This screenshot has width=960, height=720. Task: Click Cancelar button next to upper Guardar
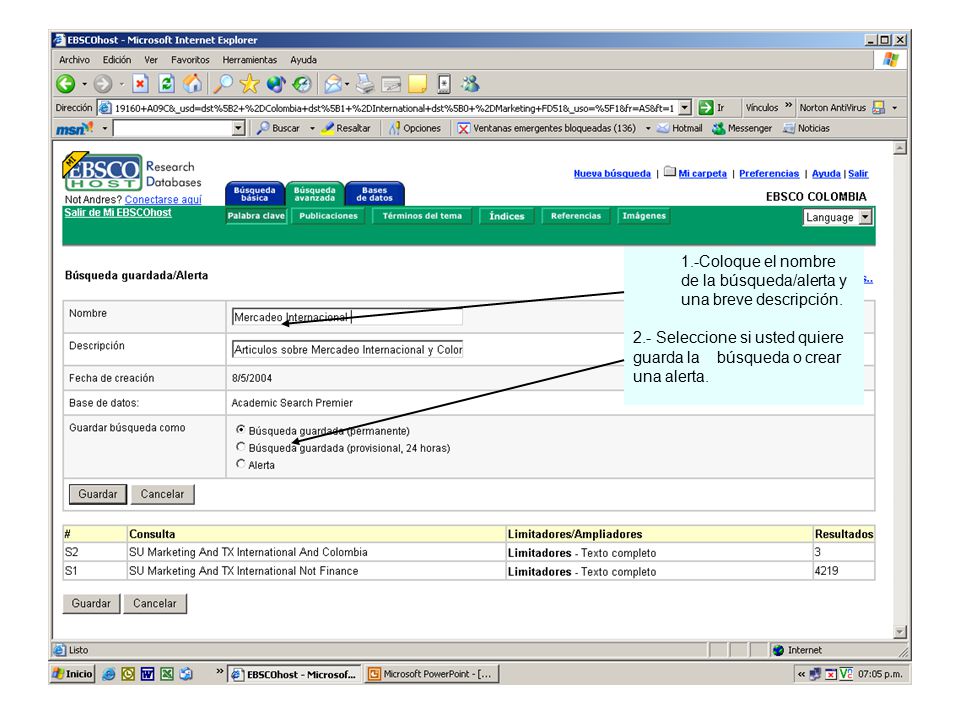(x=162, y=493)
